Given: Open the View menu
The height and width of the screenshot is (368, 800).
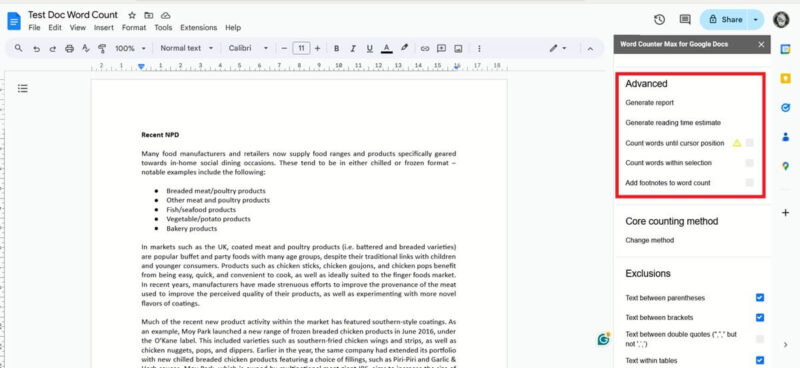Looking at the screenshot, I should pyautogui.click(x=78, y=28).
